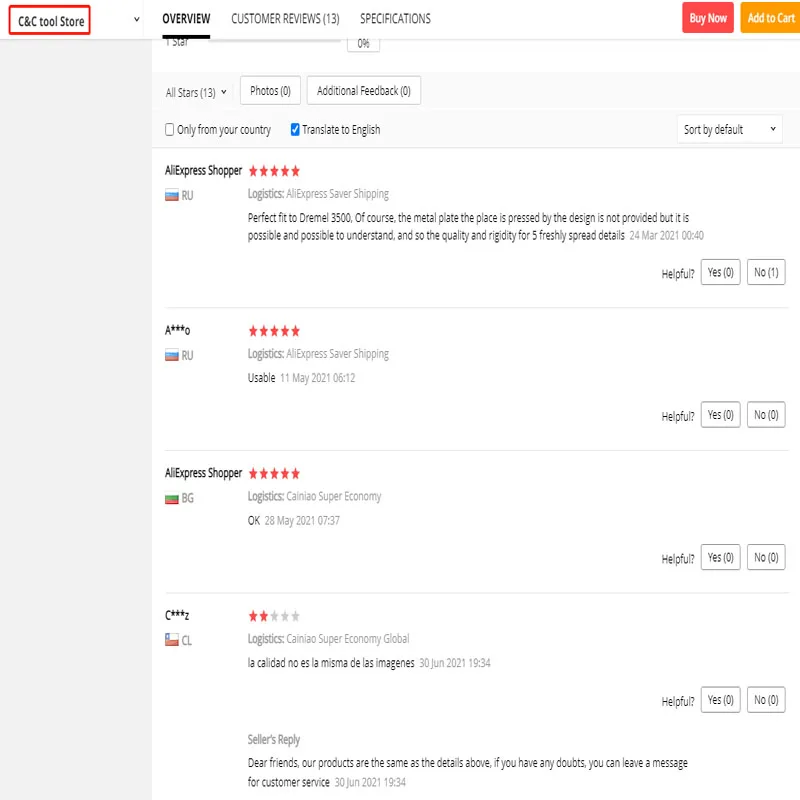The image size is (800, 800).
Task: Go to the Specifications tab
Action: tap(395, 19)
